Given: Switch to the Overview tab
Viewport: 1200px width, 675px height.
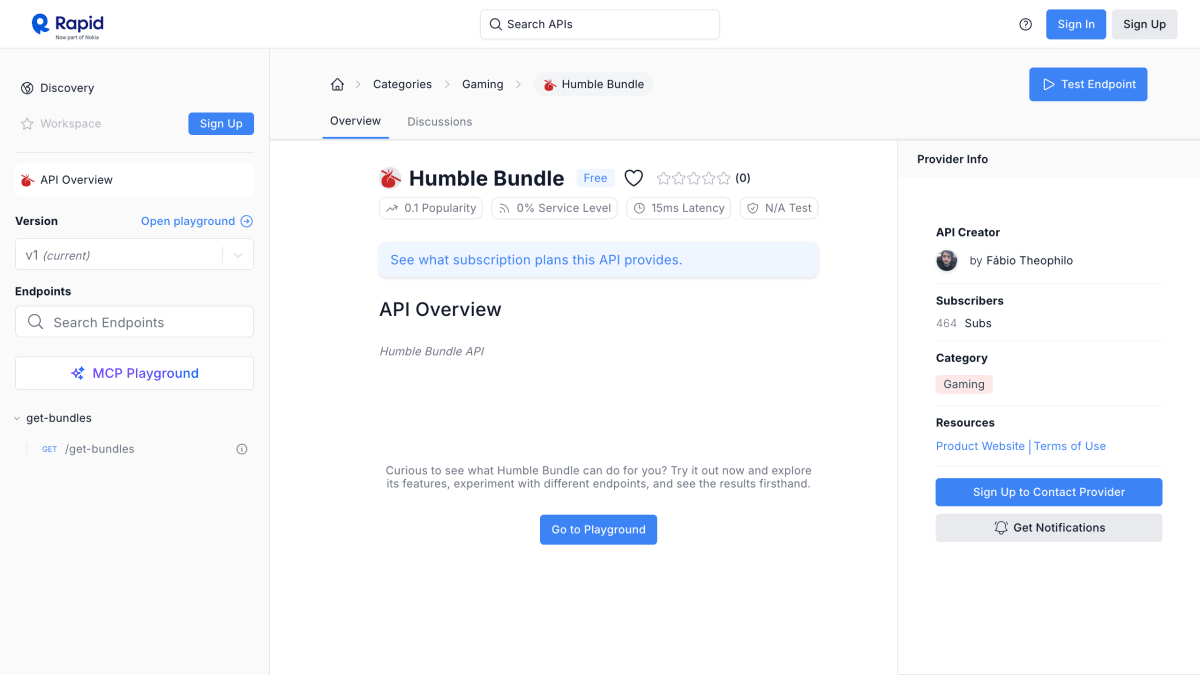Looking at the screenshot, I should point(355,121).
